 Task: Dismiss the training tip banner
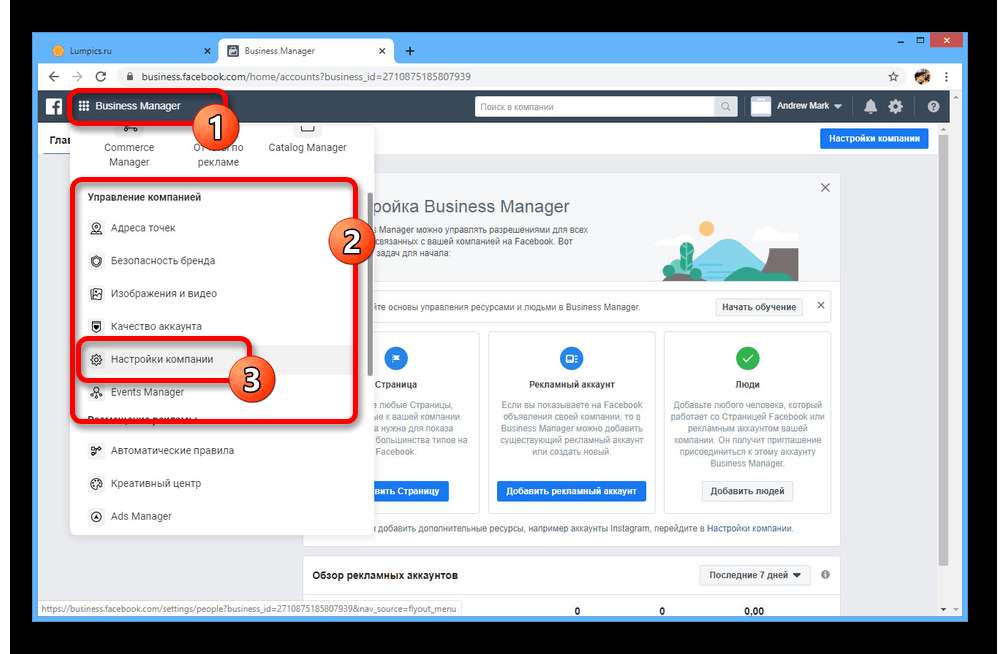click(x=821, y=306)
